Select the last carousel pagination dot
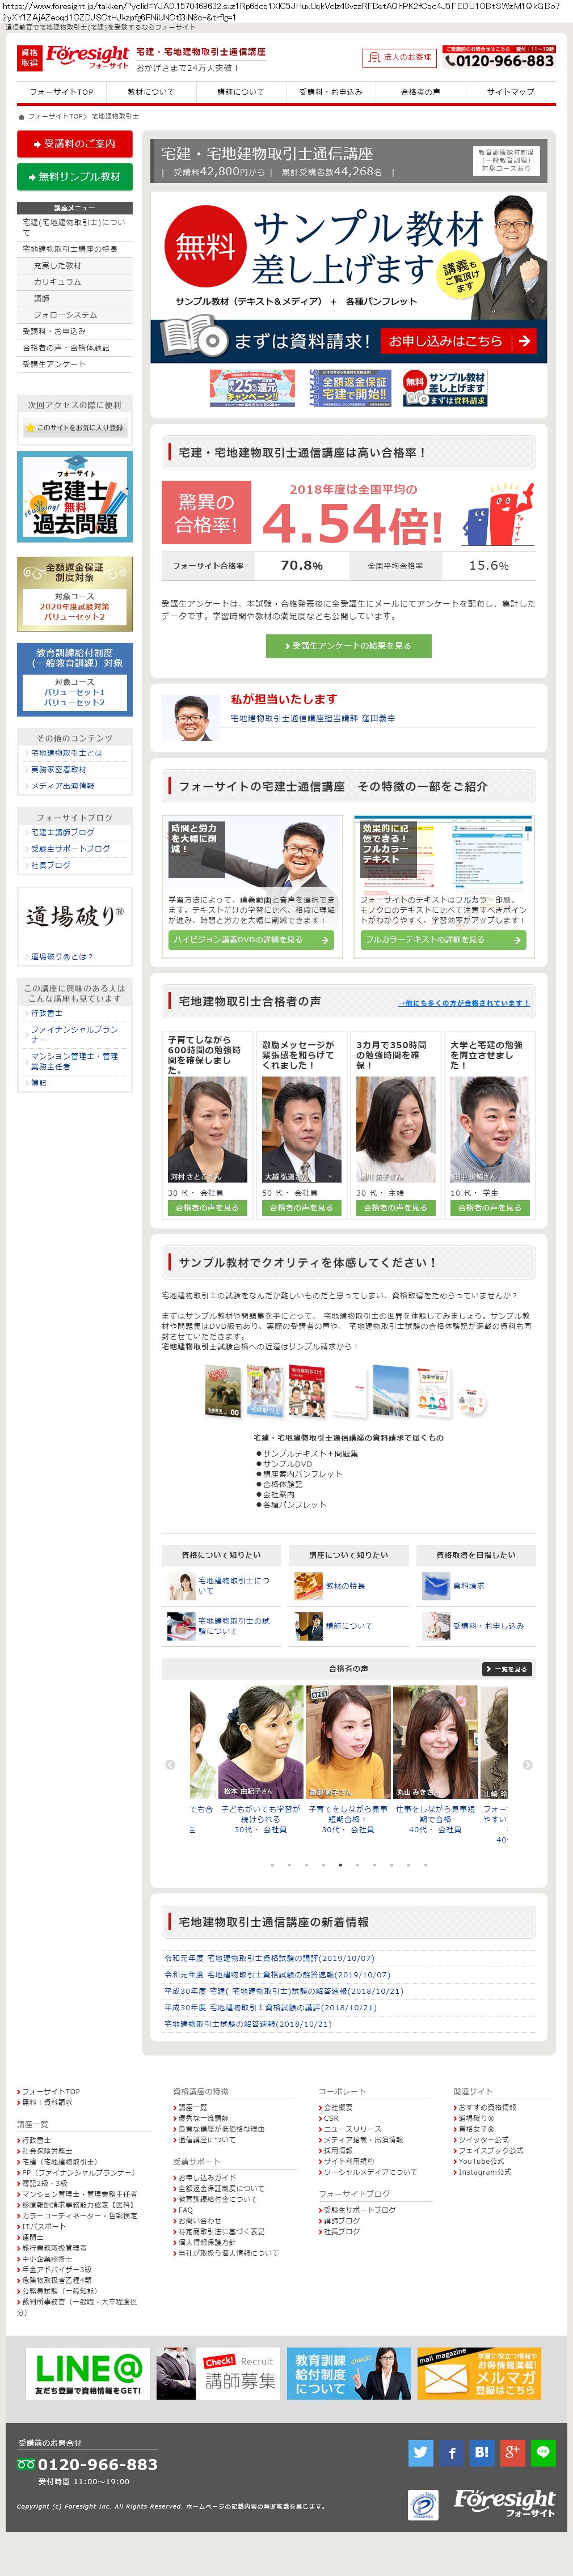Viewport: 573px width, 2576px height. click(425, 1865)
